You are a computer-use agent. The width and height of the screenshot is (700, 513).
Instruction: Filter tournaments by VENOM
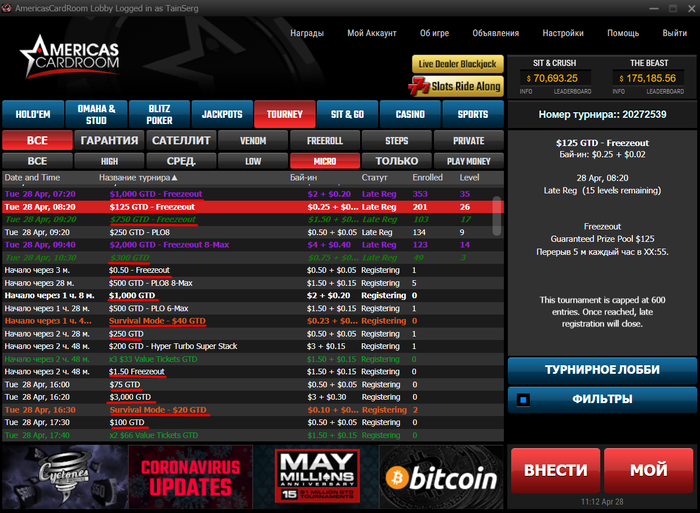(x=253, y=141)
